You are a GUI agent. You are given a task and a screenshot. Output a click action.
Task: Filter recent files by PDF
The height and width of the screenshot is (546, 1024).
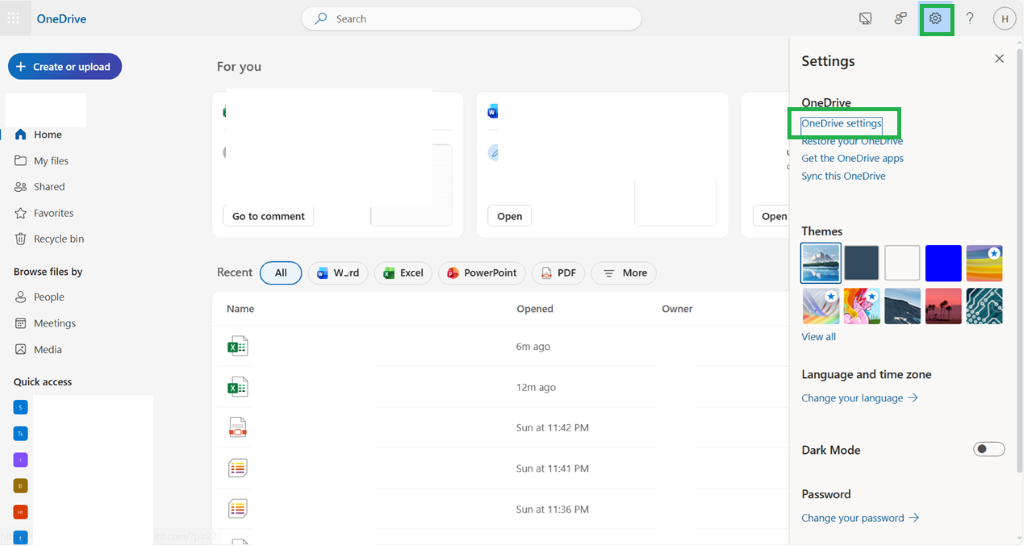558,273
